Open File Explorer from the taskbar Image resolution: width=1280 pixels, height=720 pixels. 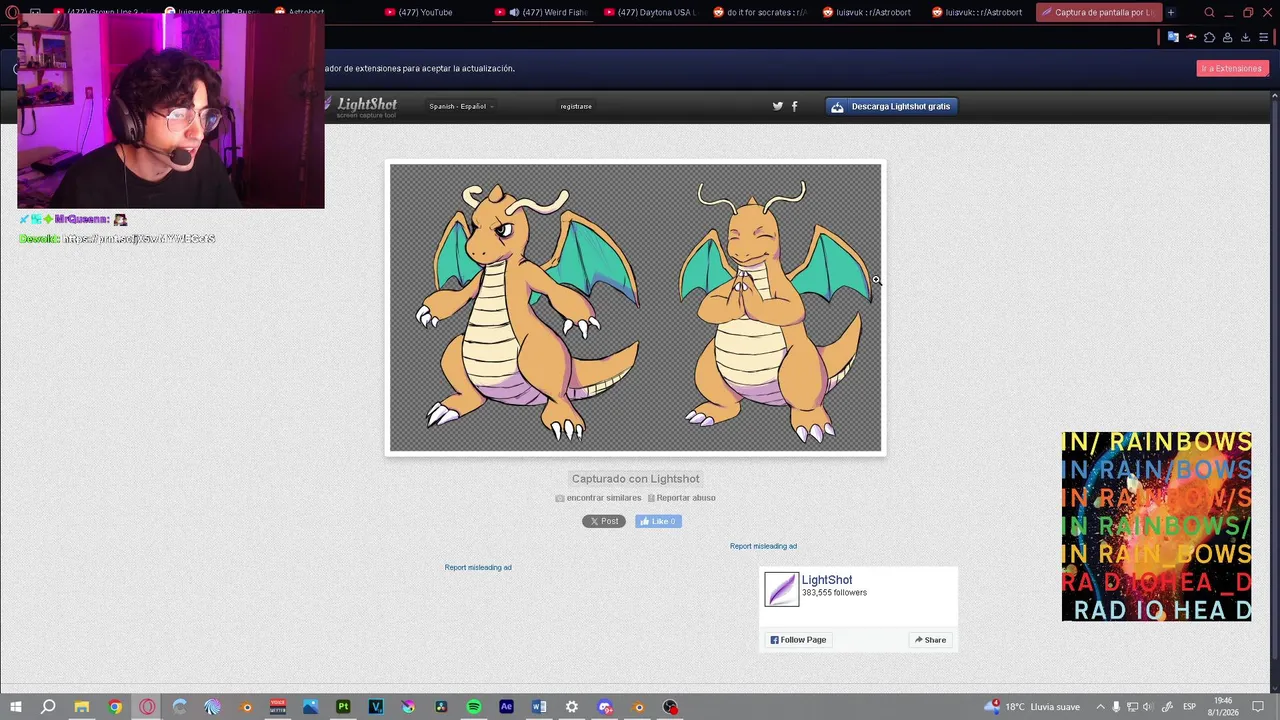point(82,707)
